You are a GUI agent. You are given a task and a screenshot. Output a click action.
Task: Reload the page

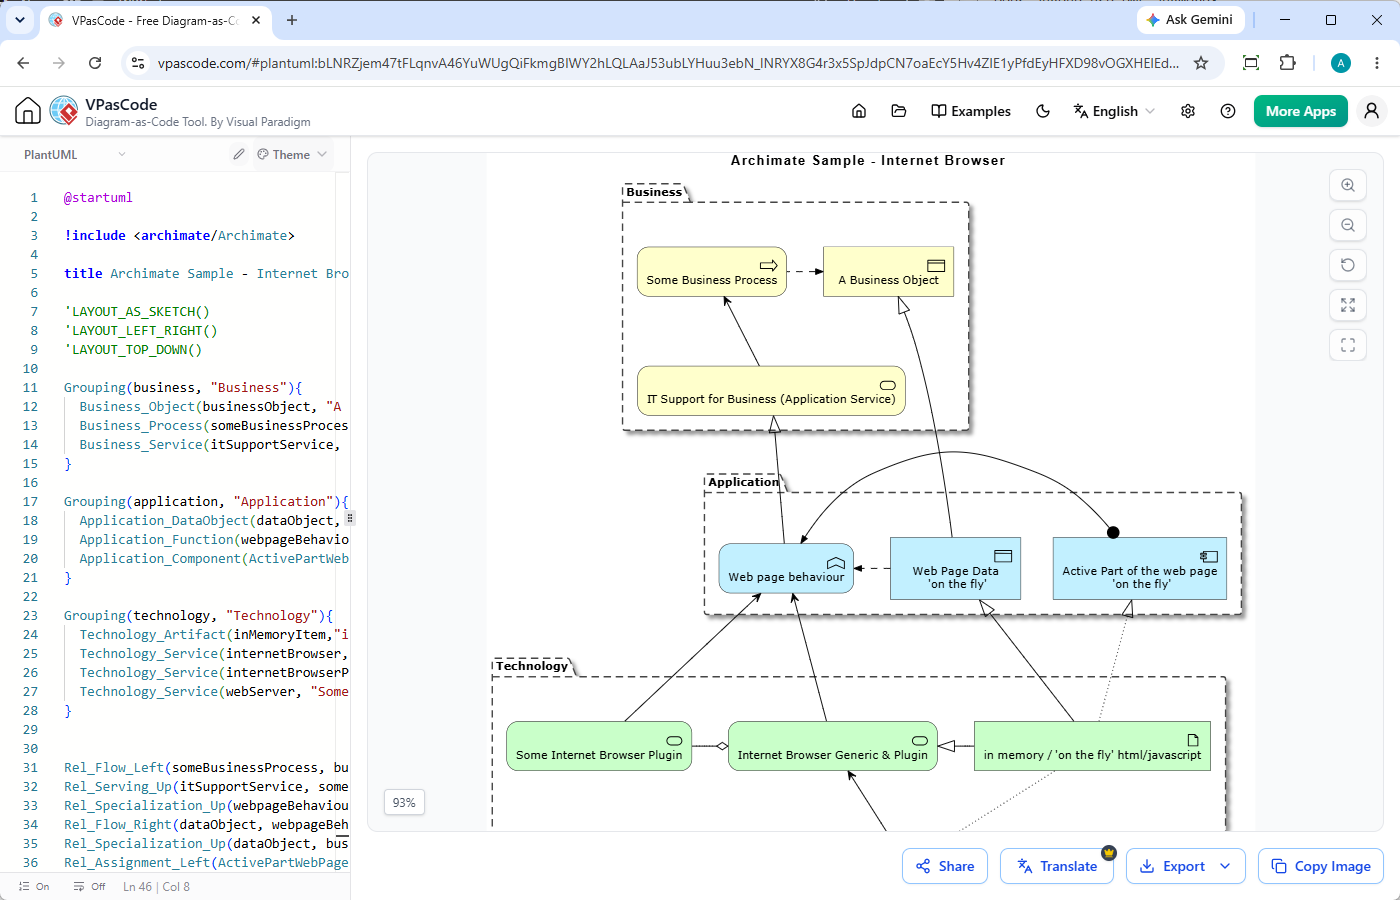click(95, 62)
